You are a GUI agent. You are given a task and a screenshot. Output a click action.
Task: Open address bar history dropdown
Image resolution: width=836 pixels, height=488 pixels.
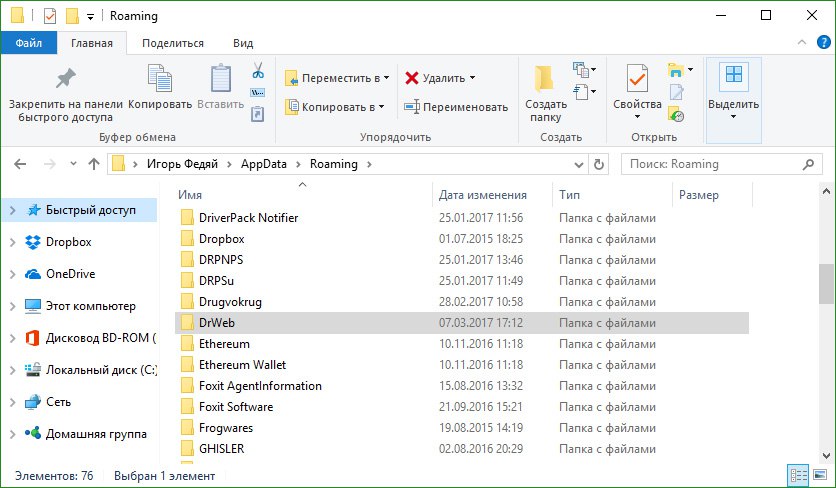(578, 164)
